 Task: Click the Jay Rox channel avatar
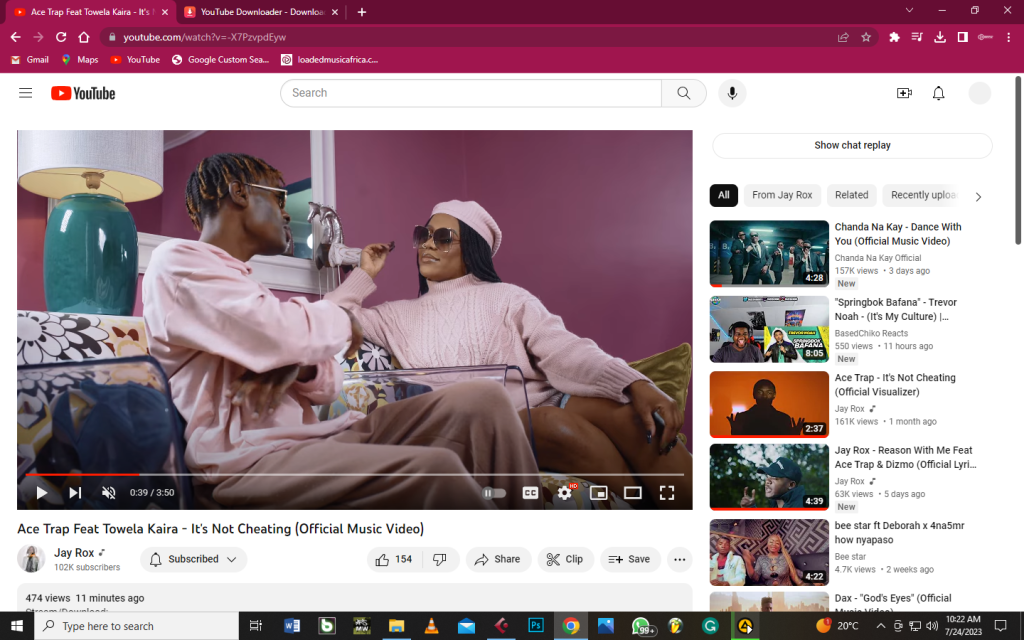pyautogui.click(x=31, y=558)
